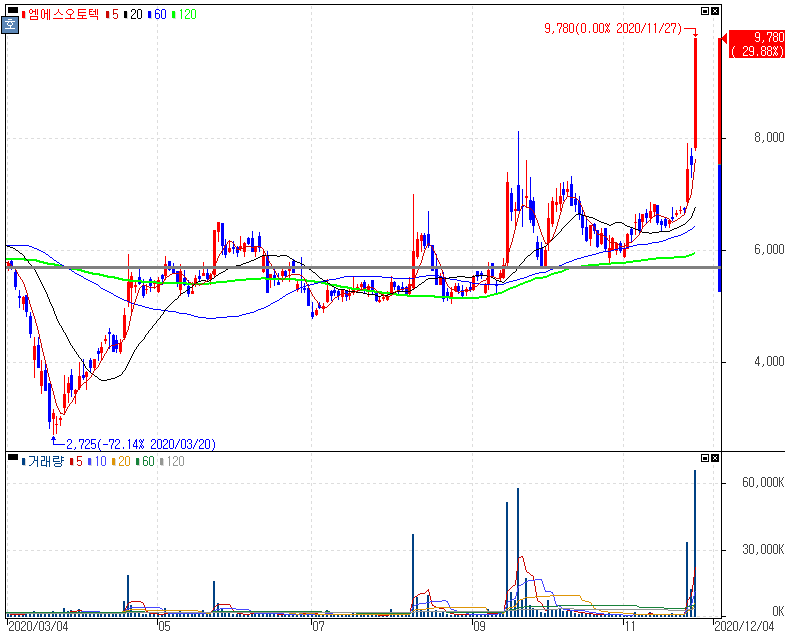This screenshot has height=635, width=785.
Task: Select the 거래량 volume legend label
Action: click(43, 461)
